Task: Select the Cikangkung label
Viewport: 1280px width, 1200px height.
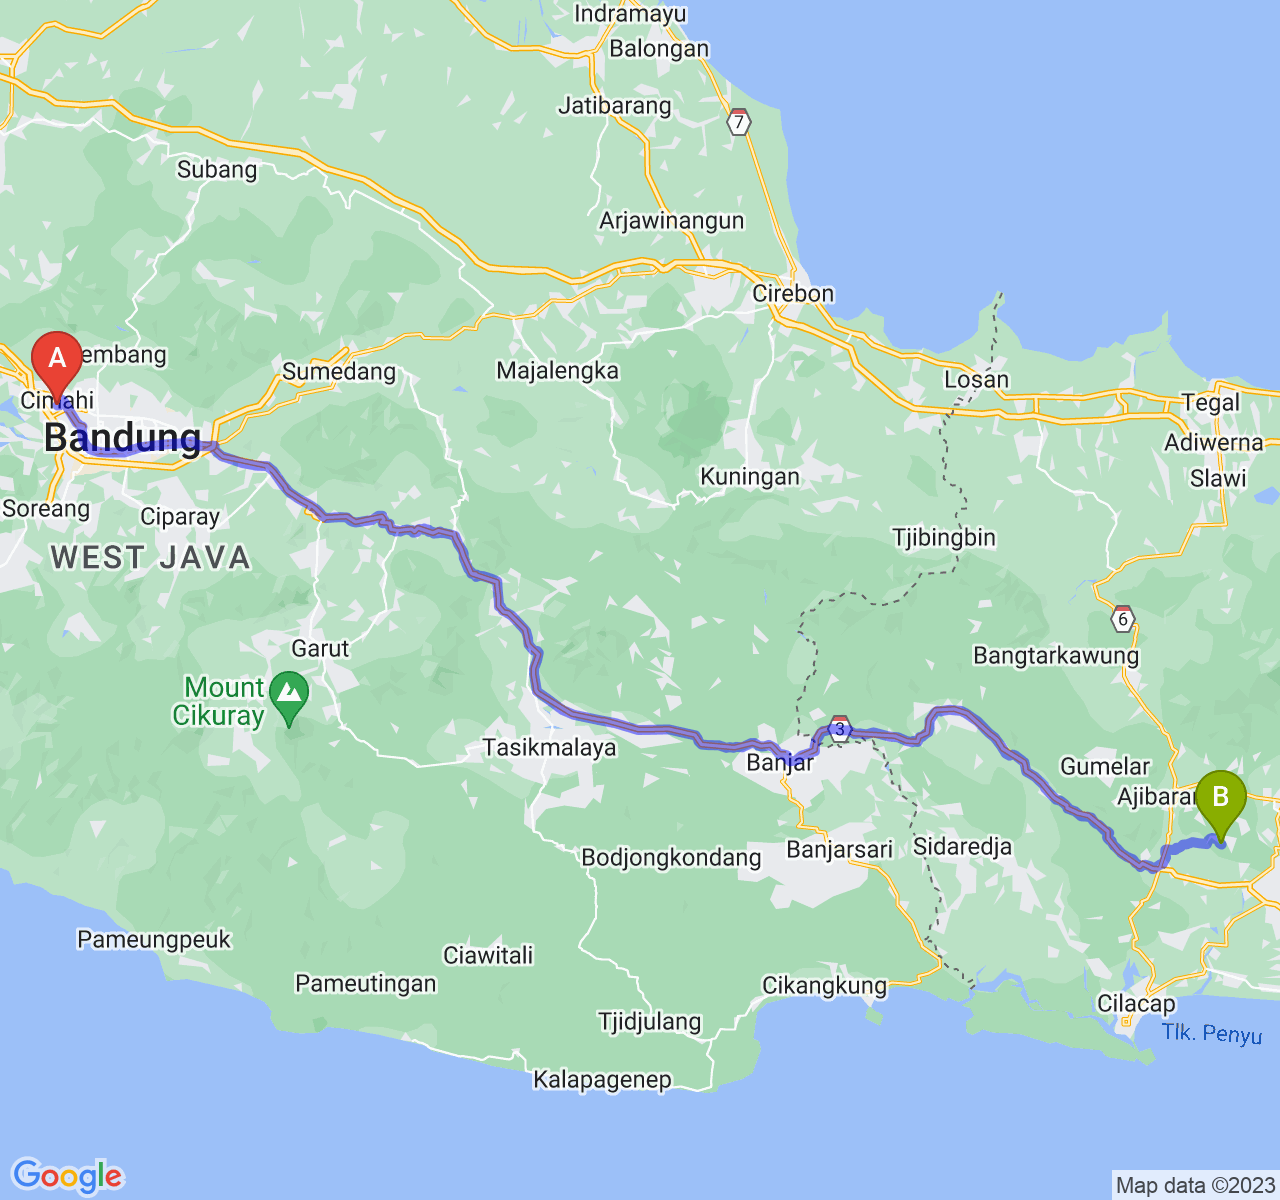Action: tap(824, 987)
